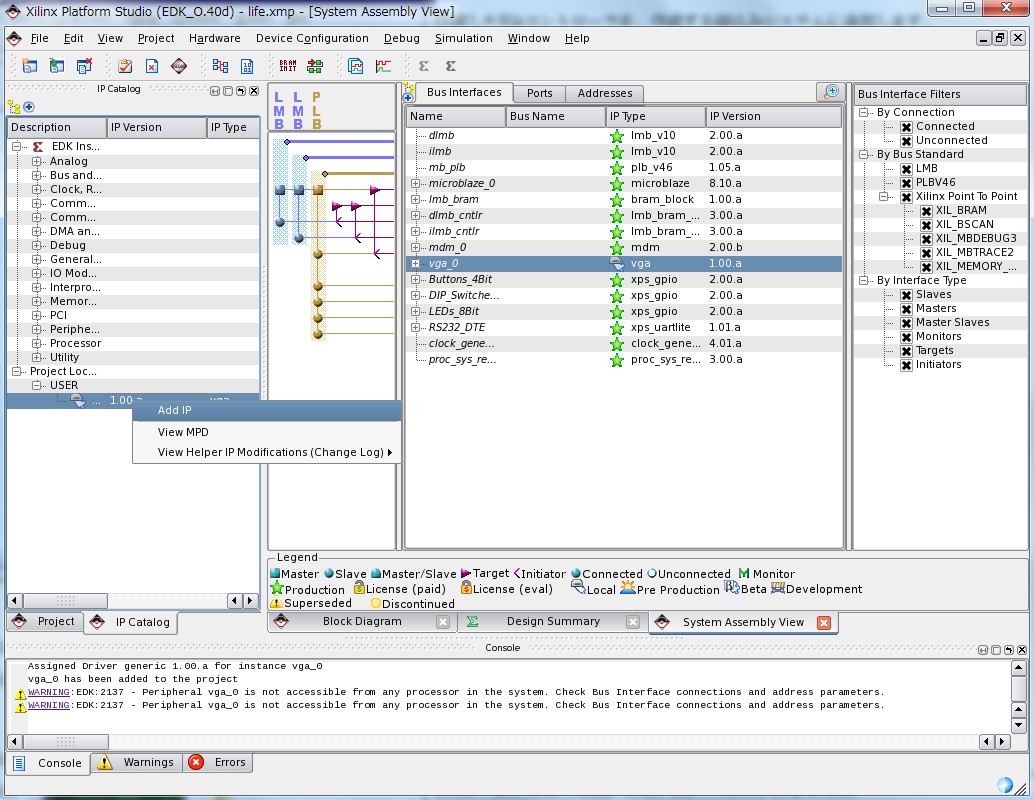Click the open project toolbar icon
Screen dimensions: 1034x800
(57, 66)
